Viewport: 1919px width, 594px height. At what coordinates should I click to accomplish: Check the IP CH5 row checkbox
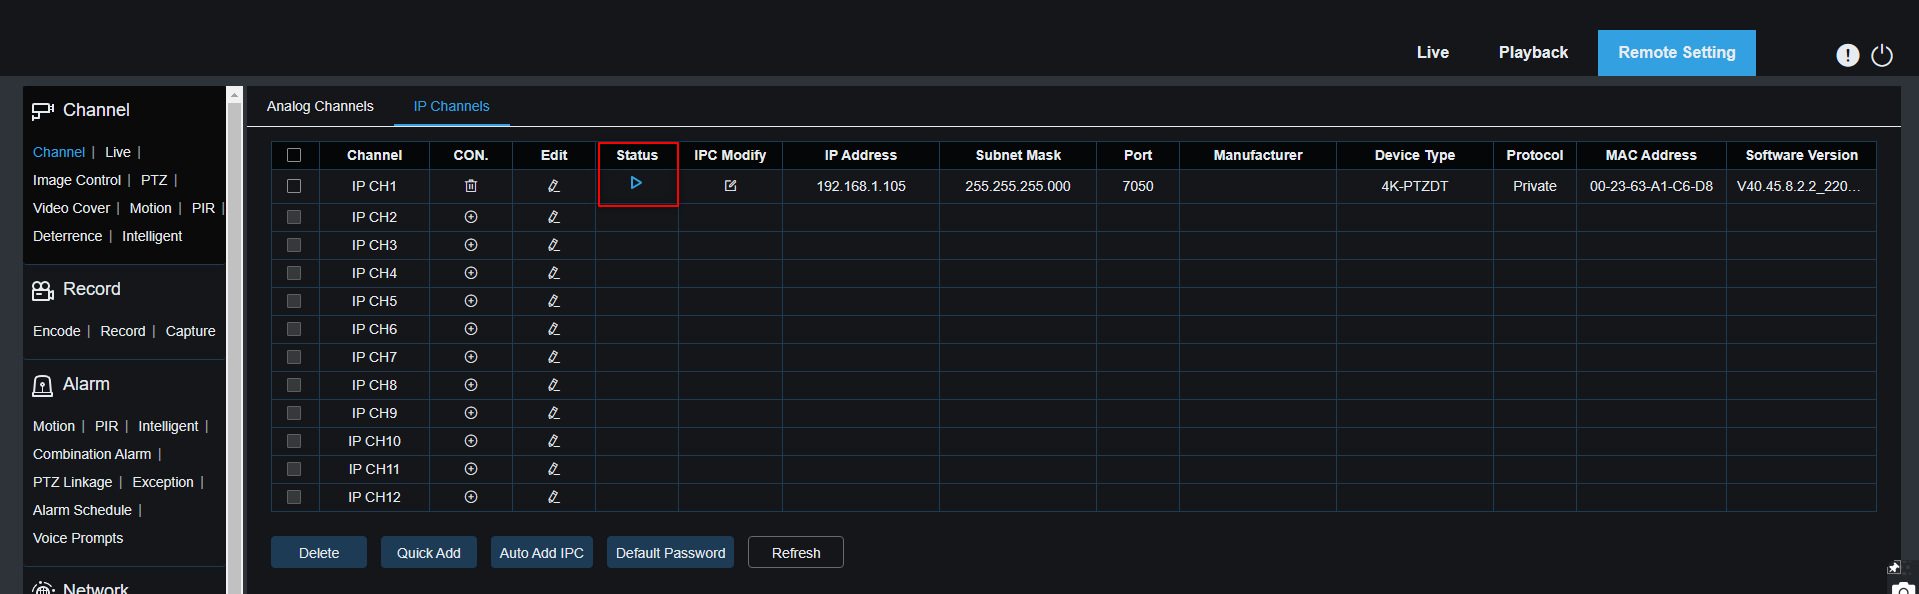tap(294, 301)
